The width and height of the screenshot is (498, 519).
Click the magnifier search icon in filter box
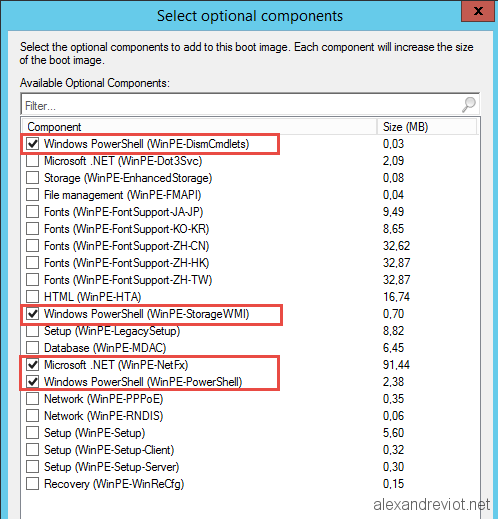(468, 105)
